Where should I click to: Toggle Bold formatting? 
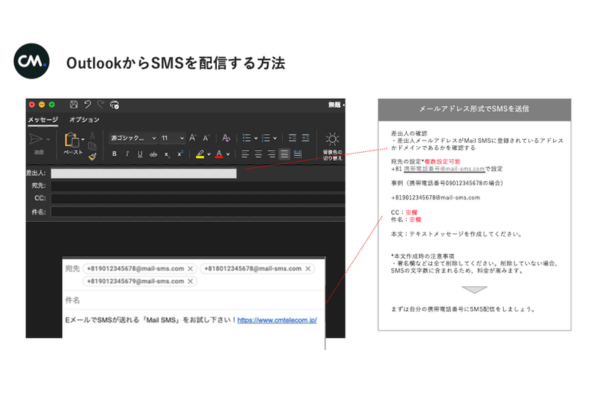point(114,154)
